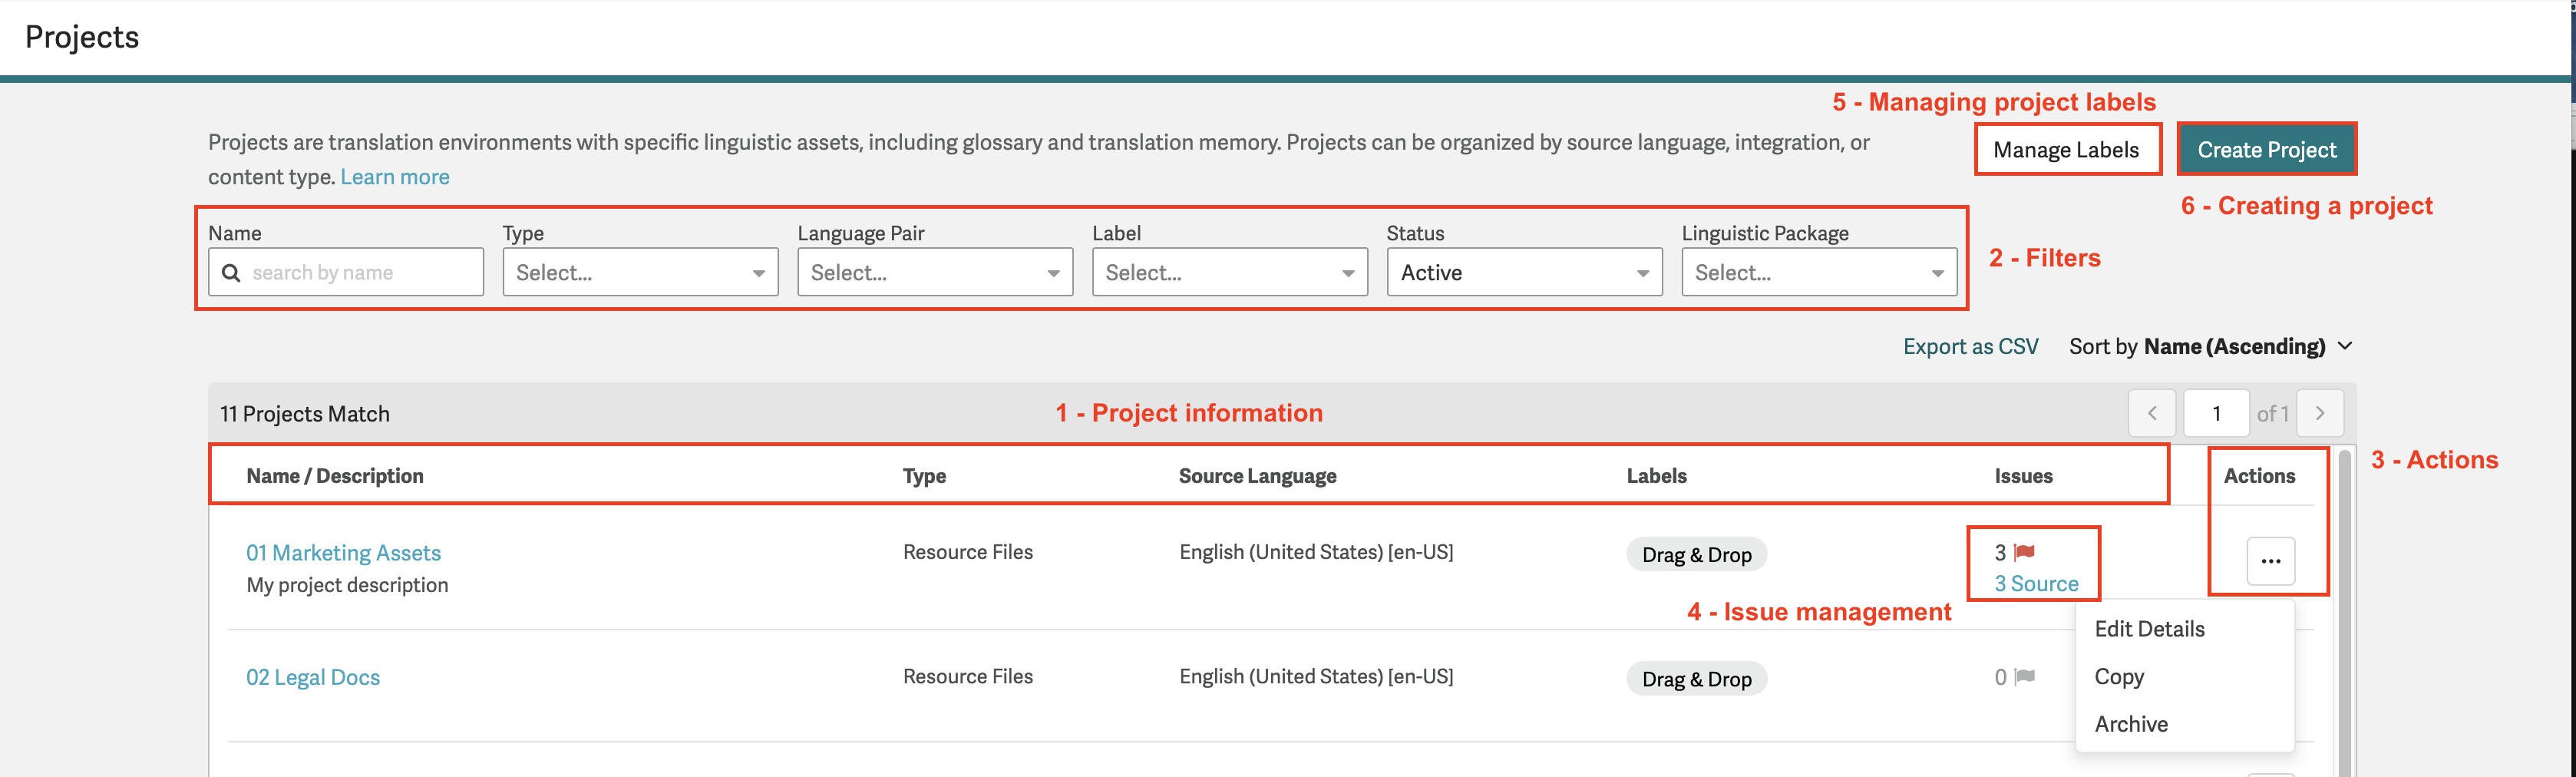This screenshot has width=2576, height=777.
Task: Click the next page arrow
Action: [x=2321, y=412]
